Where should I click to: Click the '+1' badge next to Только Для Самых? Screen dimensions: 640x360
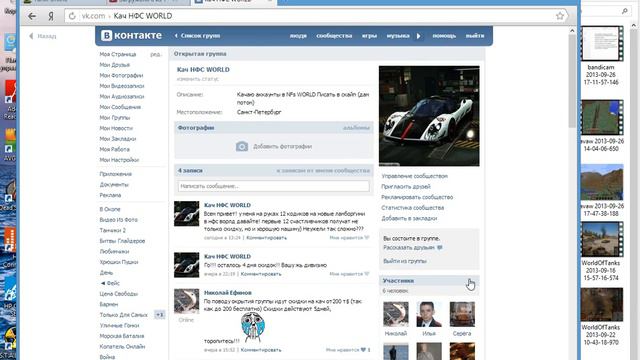160,315
